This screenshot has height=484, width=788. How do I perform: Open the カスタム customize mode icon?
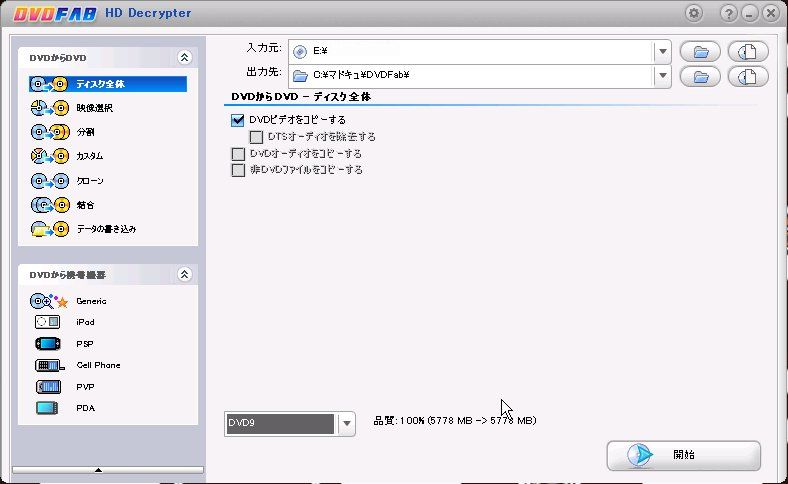(x=49, y=156)
